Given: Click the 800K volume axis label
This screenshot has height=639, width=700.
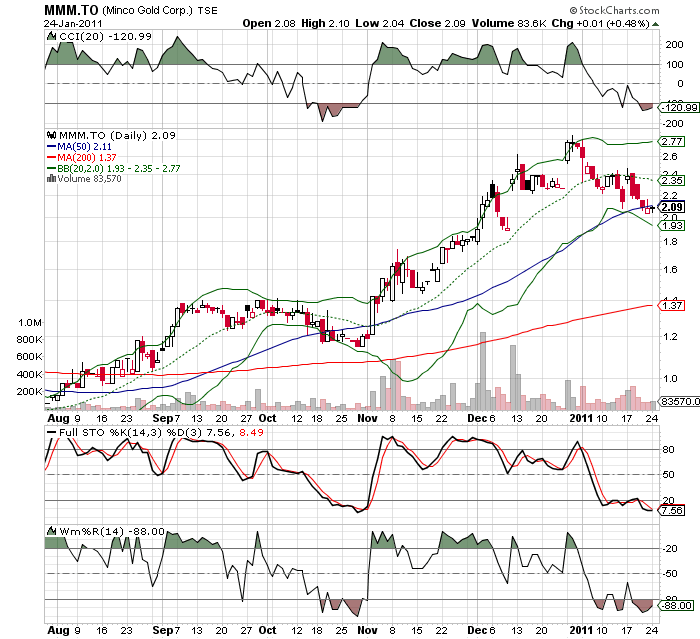Looking at the screenshot, I should pyautogui.click(x=29, y=340).
